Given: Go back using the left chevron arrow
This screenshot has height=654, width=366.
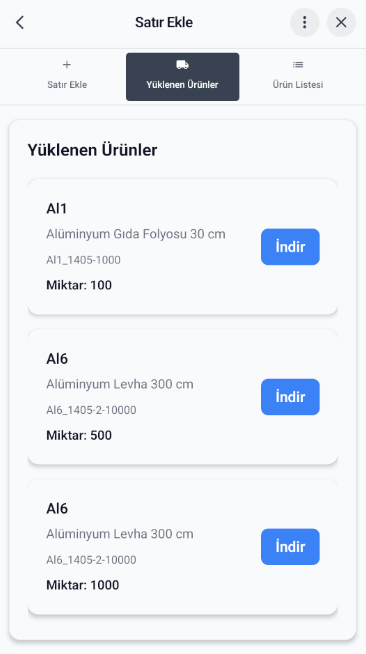Looking at the screenshot, I should pos(20,23).
